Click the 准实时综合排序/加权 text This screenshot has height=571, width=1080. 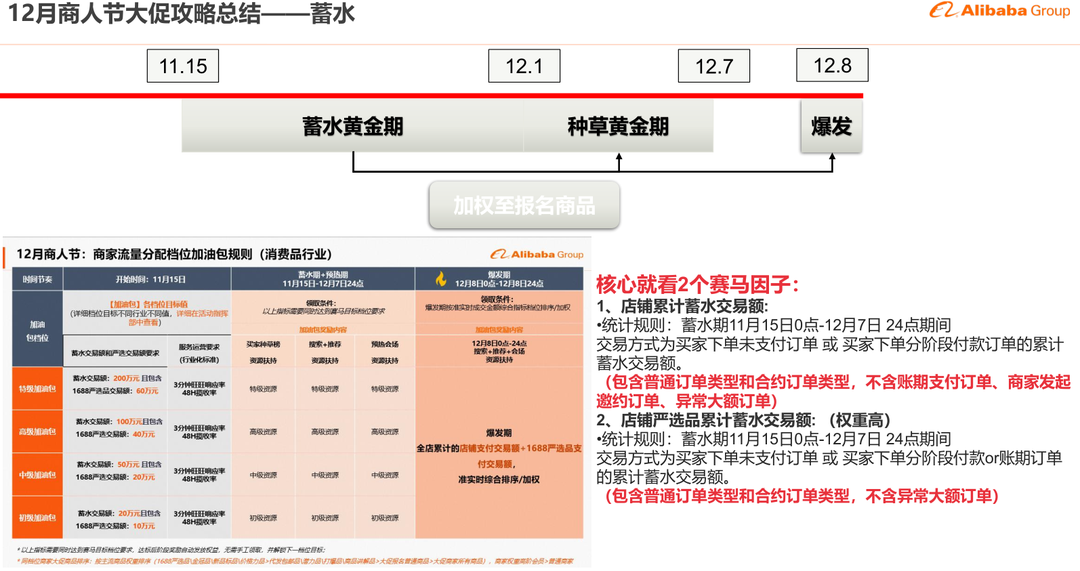pos(499,479)
